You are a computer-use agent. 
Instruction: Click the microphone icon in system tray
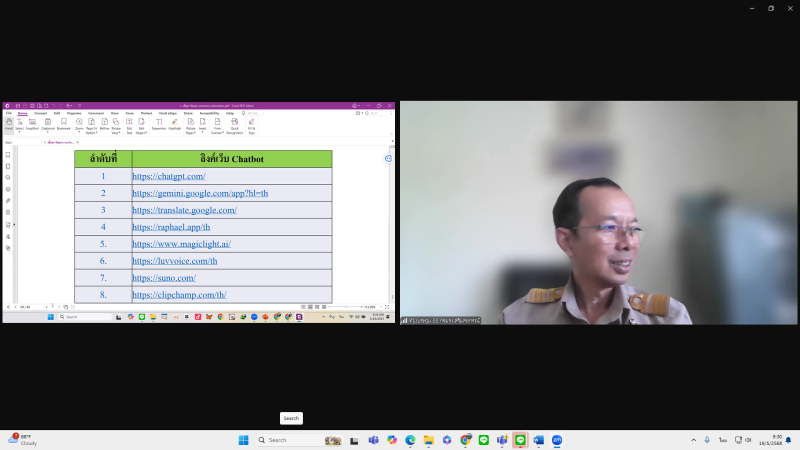[x=707, y=440]
